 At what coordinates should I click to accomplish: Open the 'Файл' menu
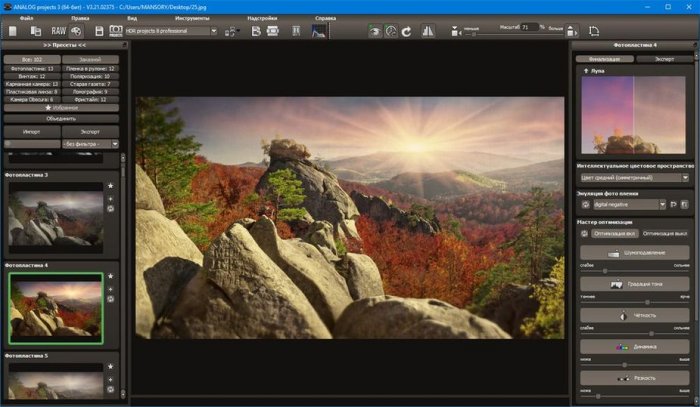click(x=25, y=18)
